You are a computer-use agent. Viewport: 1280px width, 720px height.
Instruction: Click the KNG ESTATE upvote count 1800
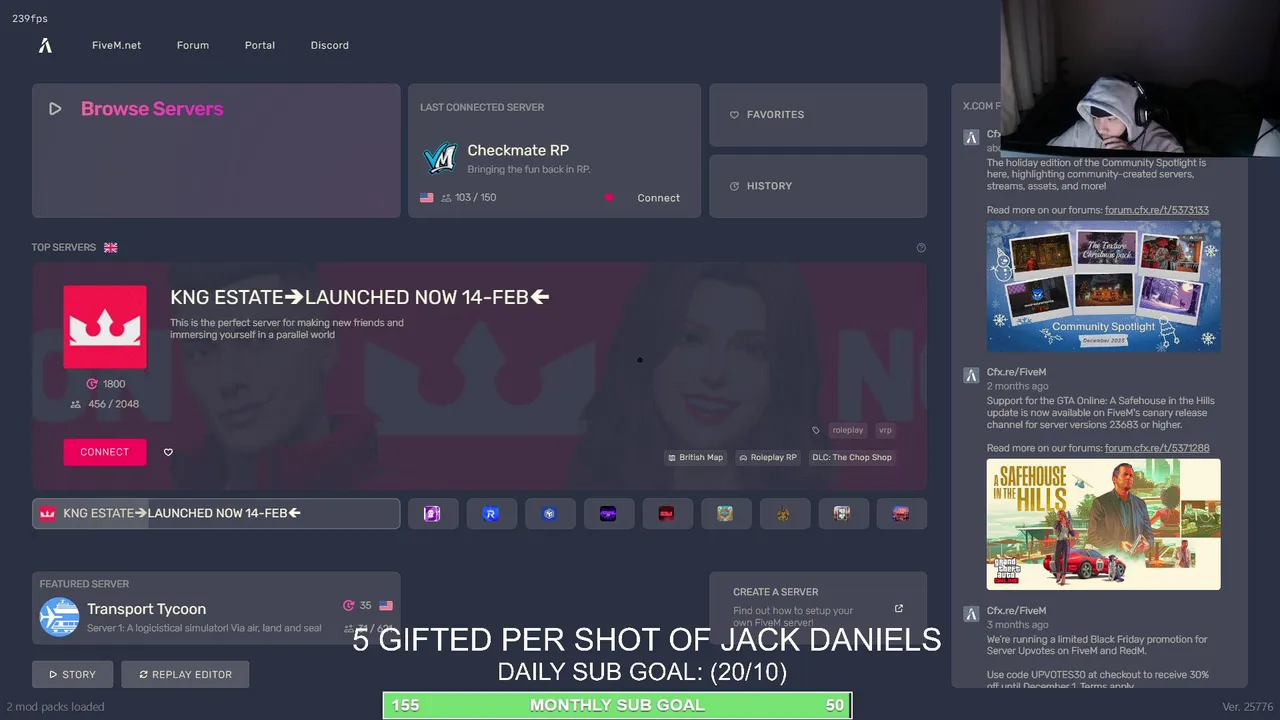(105, 384)
